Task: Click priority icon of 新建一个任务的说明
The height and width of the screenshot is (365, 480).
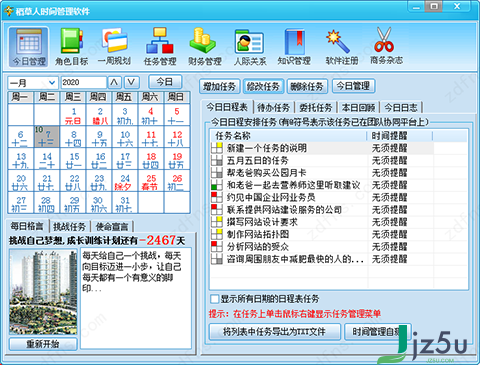Action: click(217, 148)
